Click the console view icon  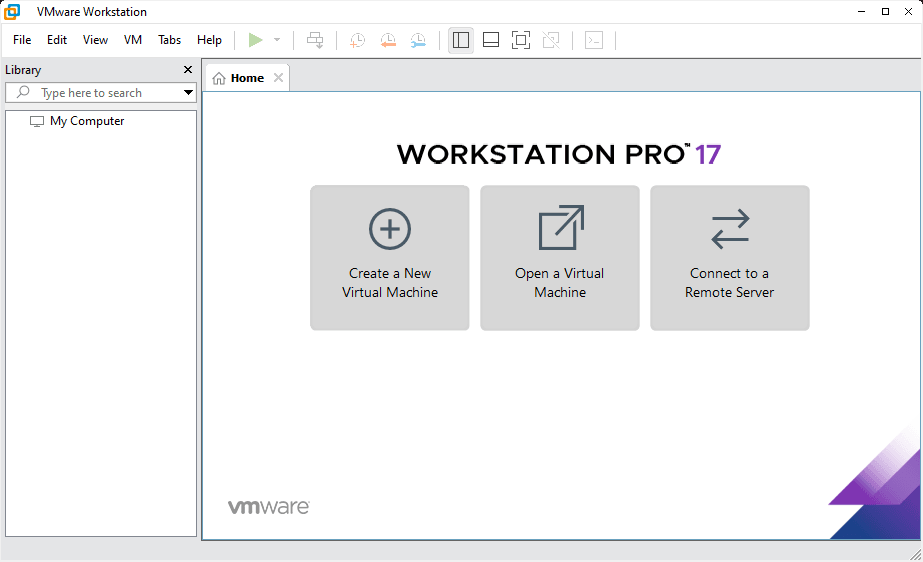(x=594, y=40)
